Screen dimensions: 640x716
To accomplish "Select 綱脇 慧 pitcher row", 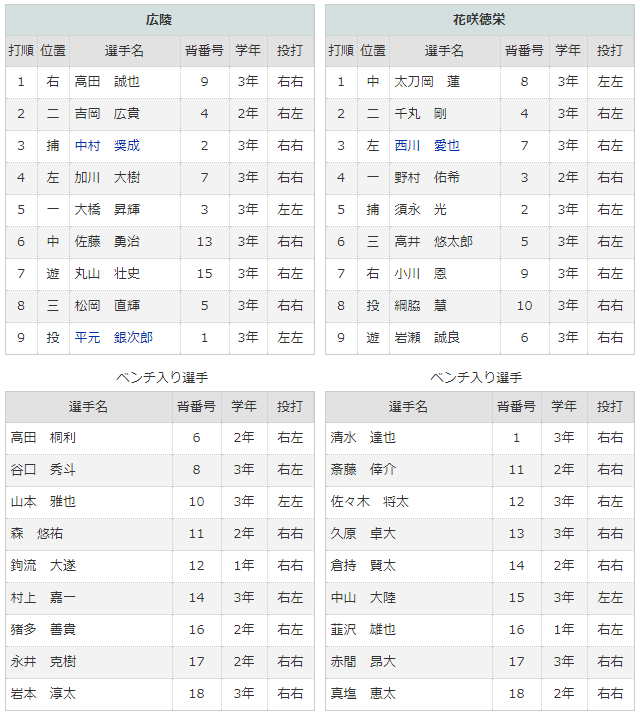I will tap(420, 306).
